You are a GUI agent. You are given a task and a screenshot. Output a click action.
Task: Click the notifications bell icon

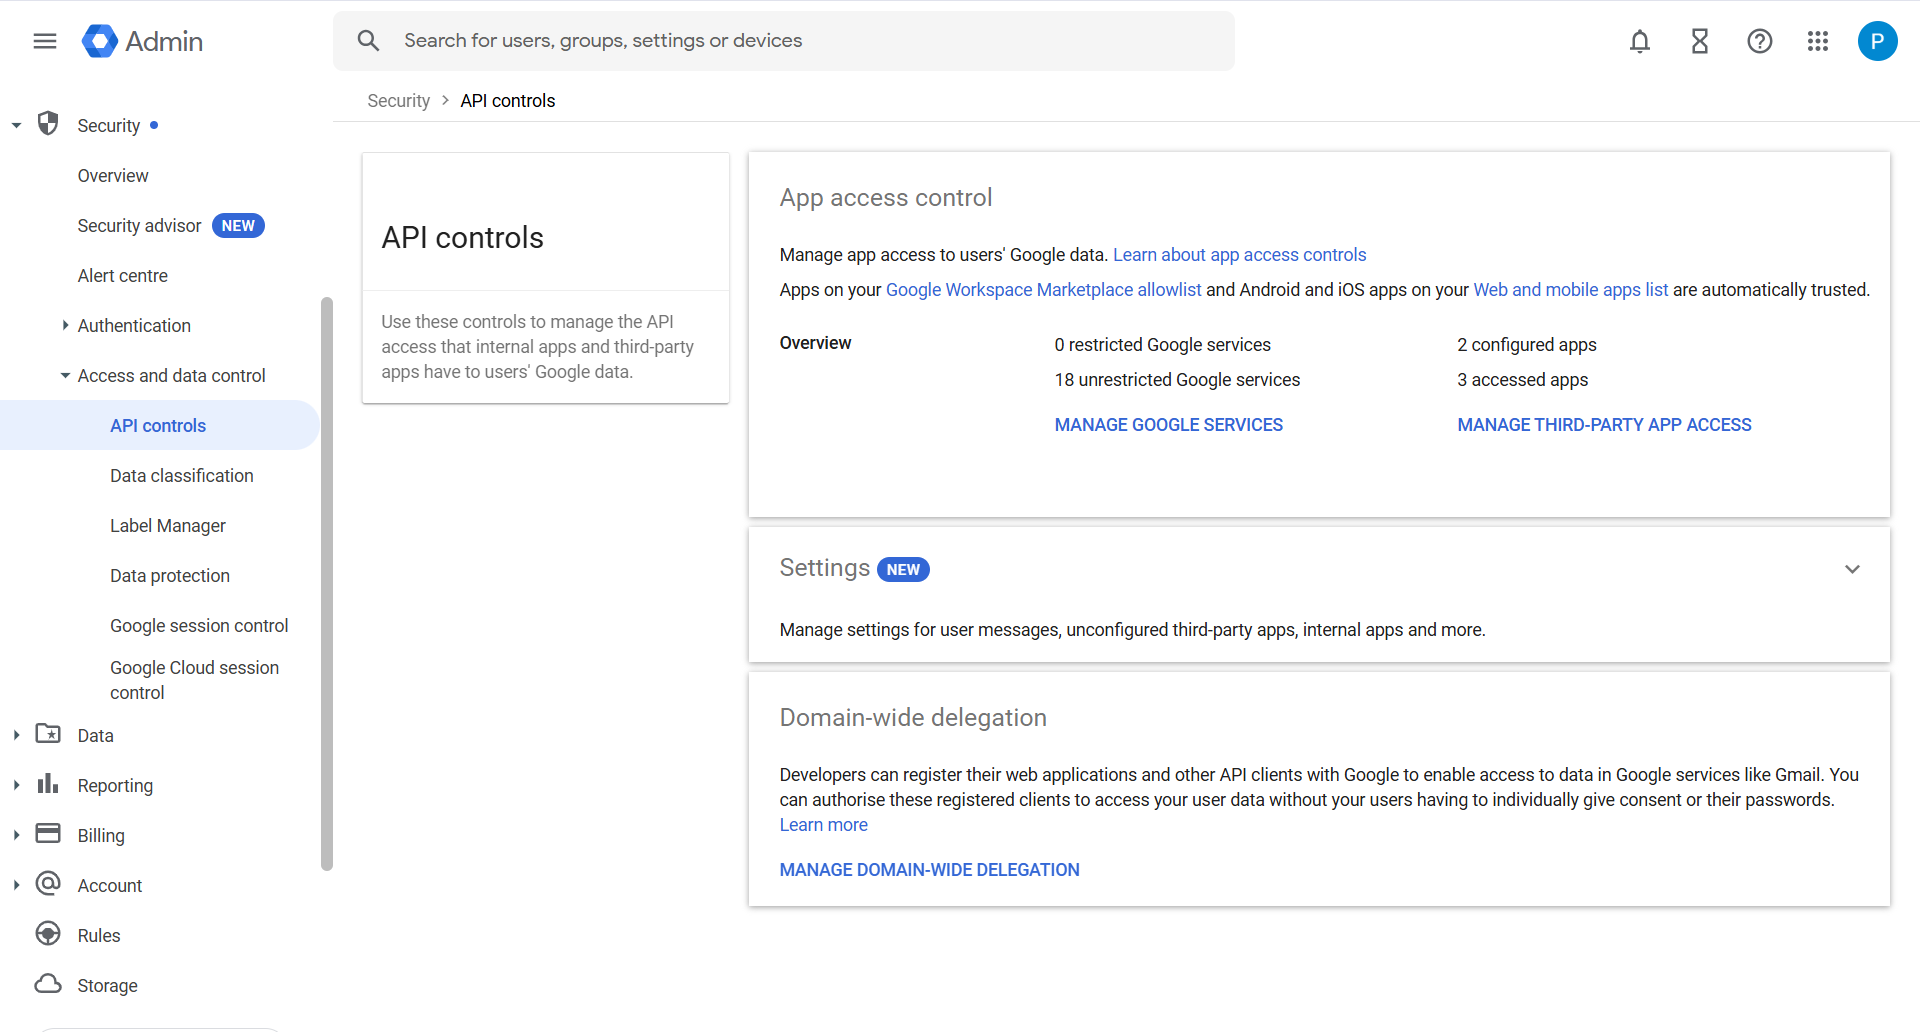[x=1640, y=41]
